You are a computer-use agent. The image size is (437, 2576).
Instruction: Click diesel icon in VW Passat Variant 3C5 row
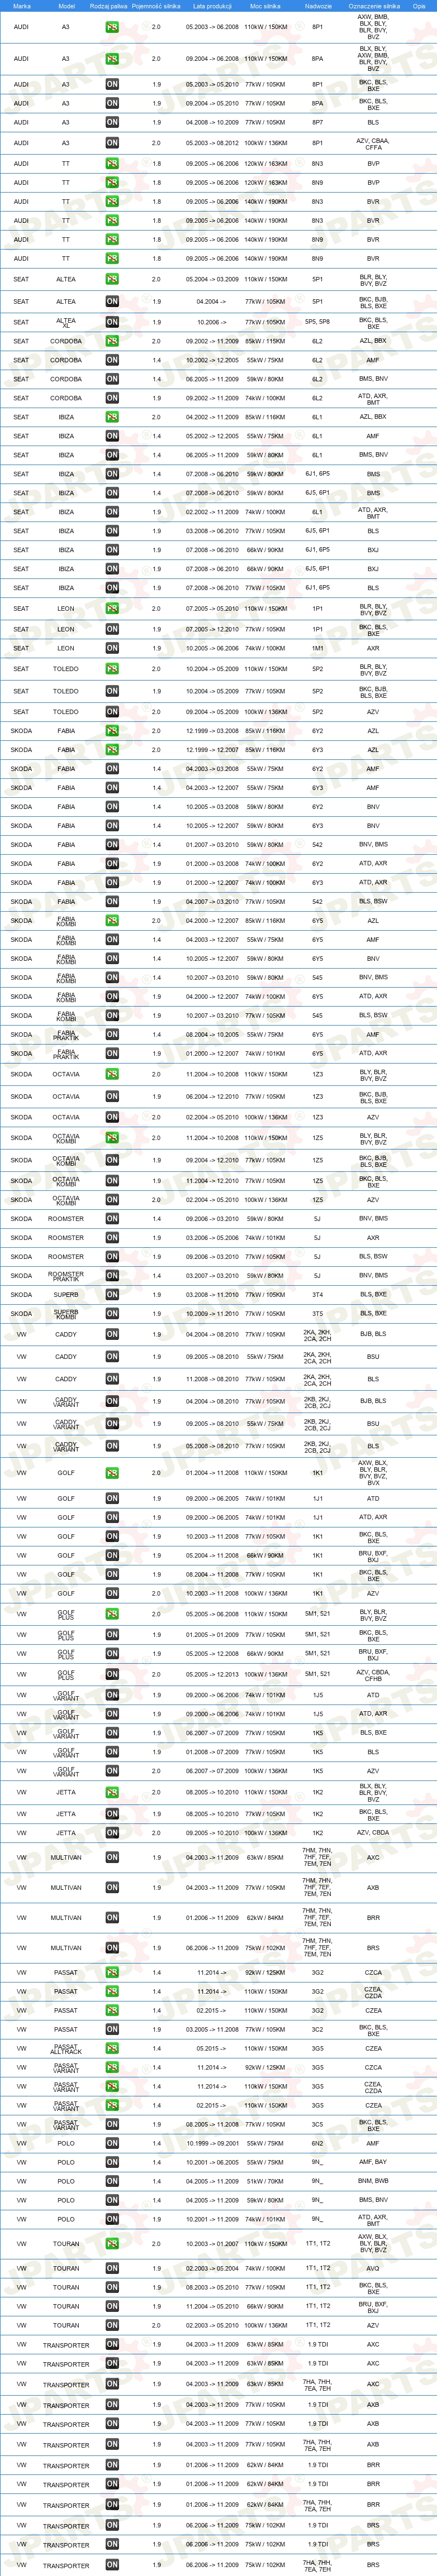click(112, 2124)
